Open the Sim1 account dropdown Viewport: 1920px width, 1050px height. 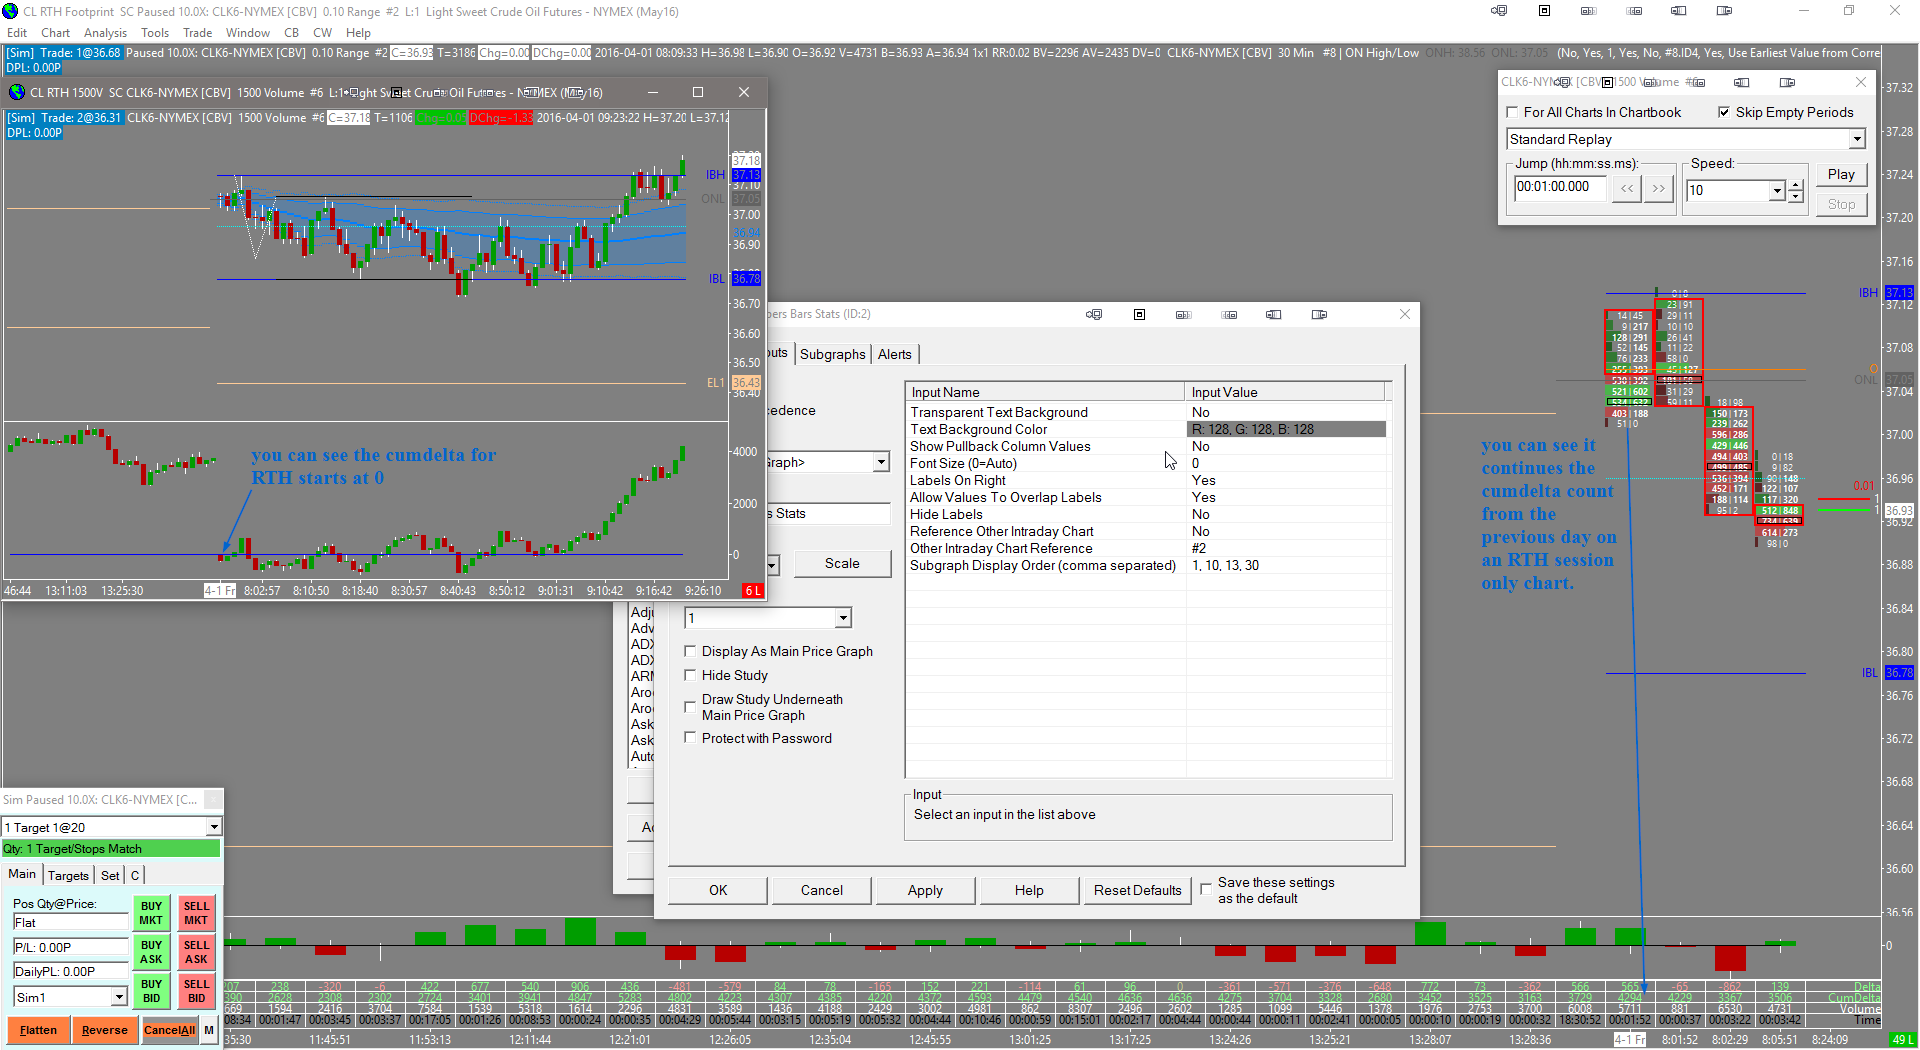(119, 997)
